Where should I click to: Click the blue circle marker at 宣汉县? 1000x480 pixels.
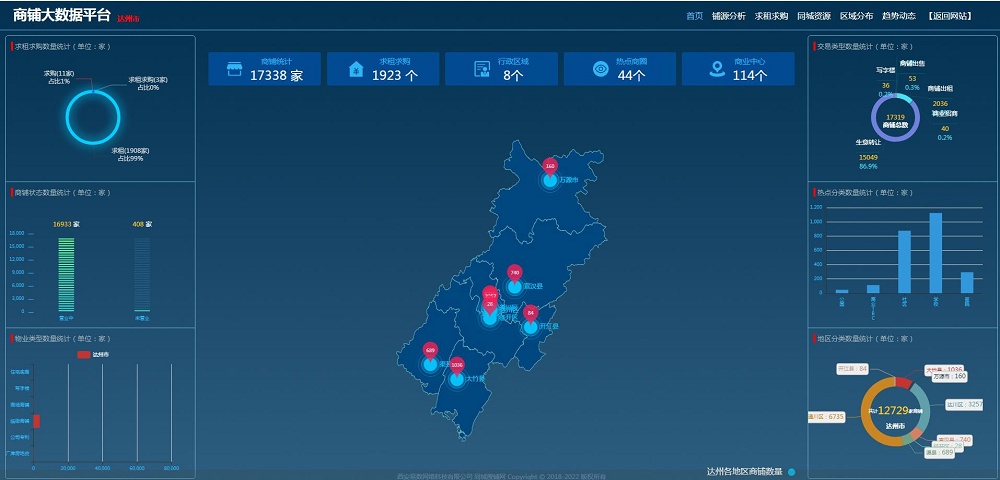point(515,287)
